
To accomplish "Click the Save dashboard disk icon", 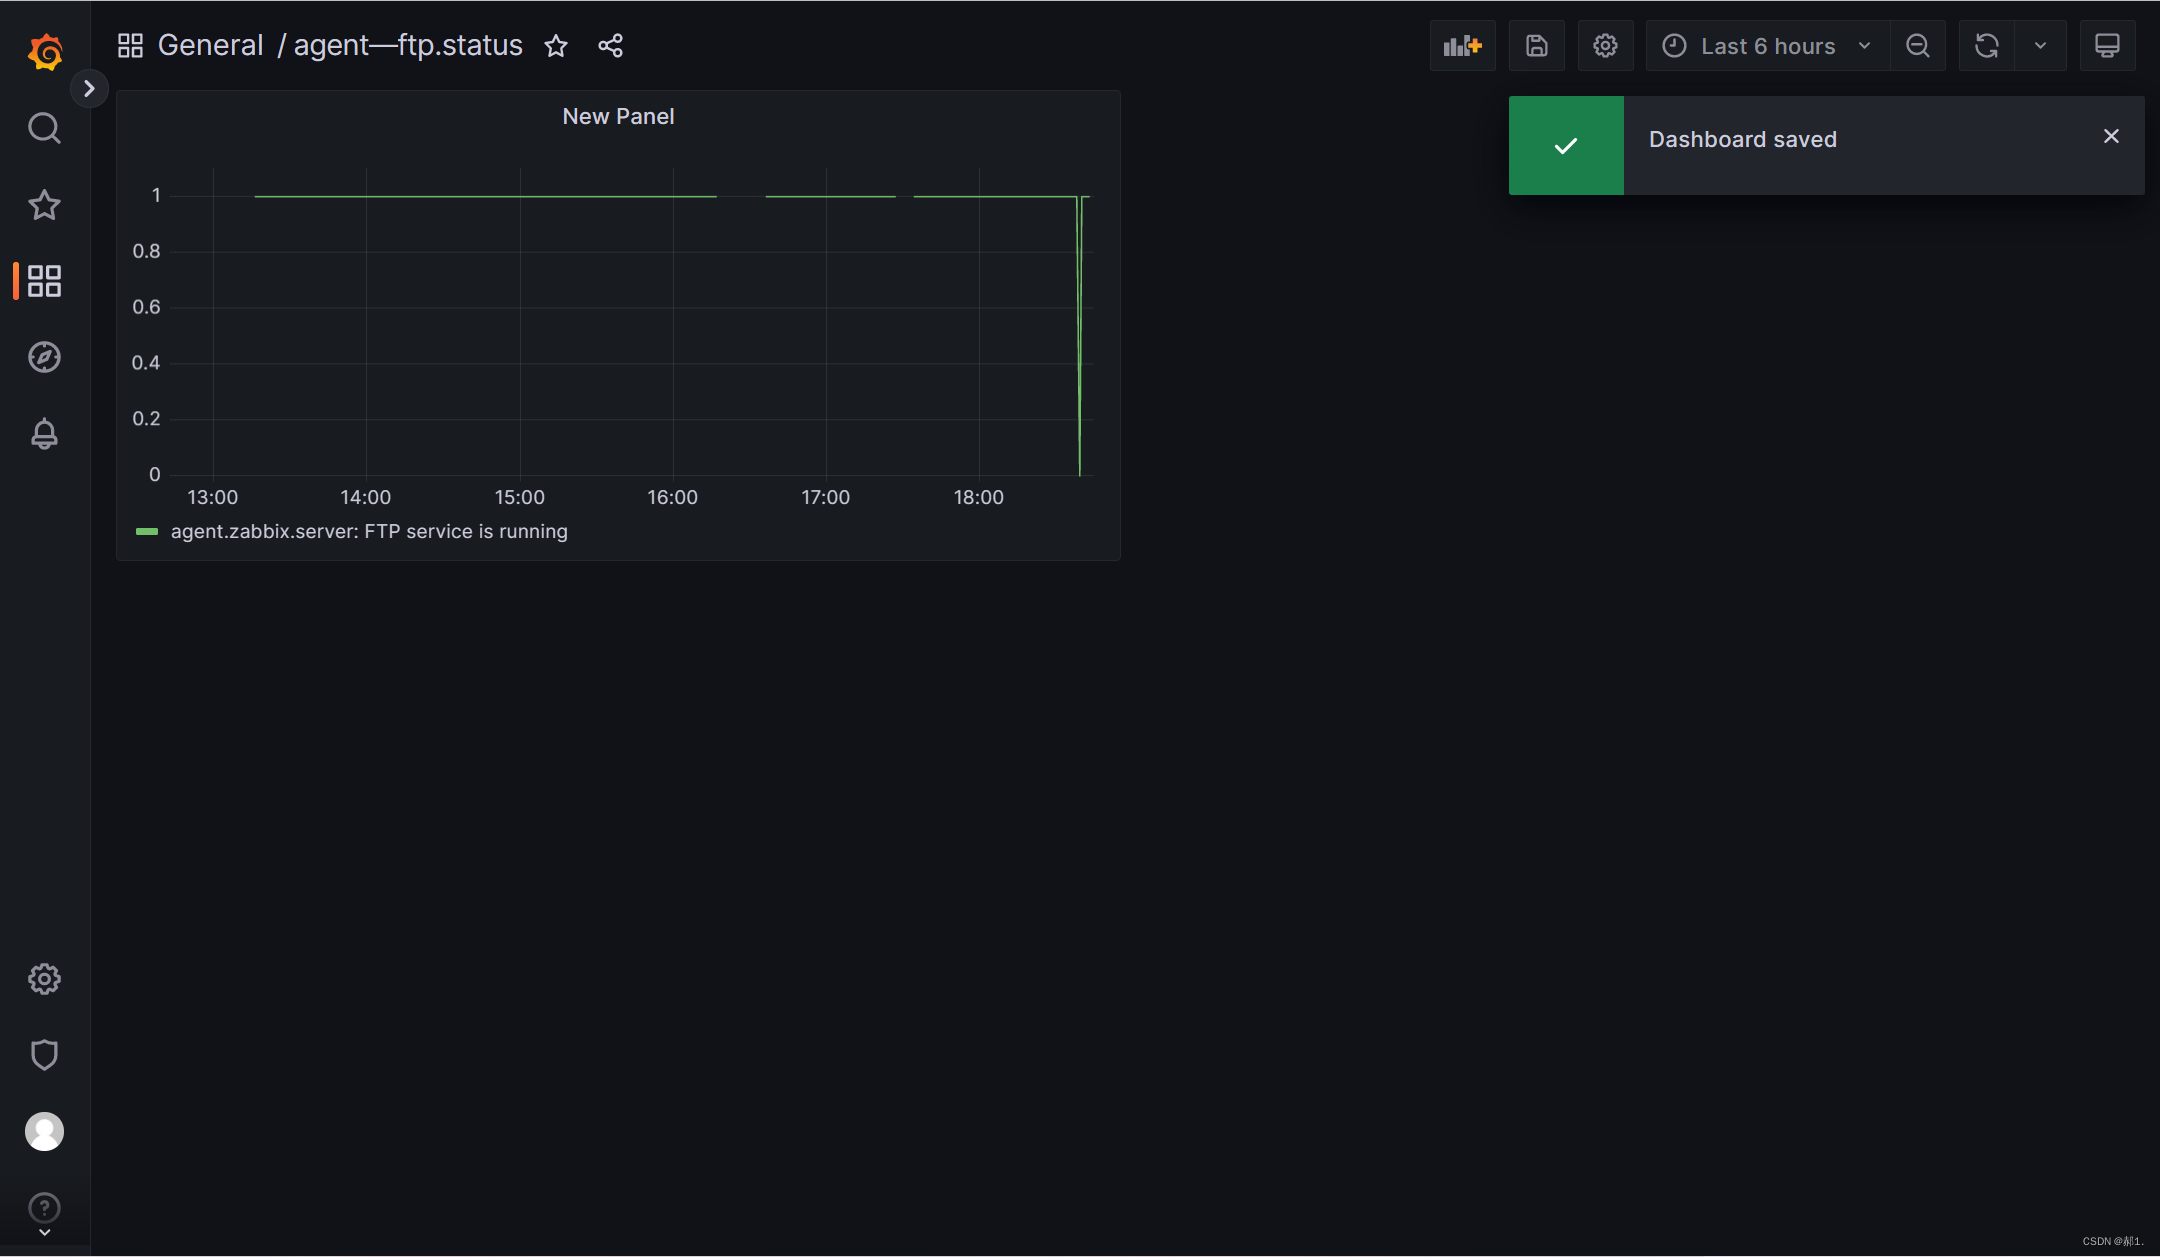I will click(1536, 46).
